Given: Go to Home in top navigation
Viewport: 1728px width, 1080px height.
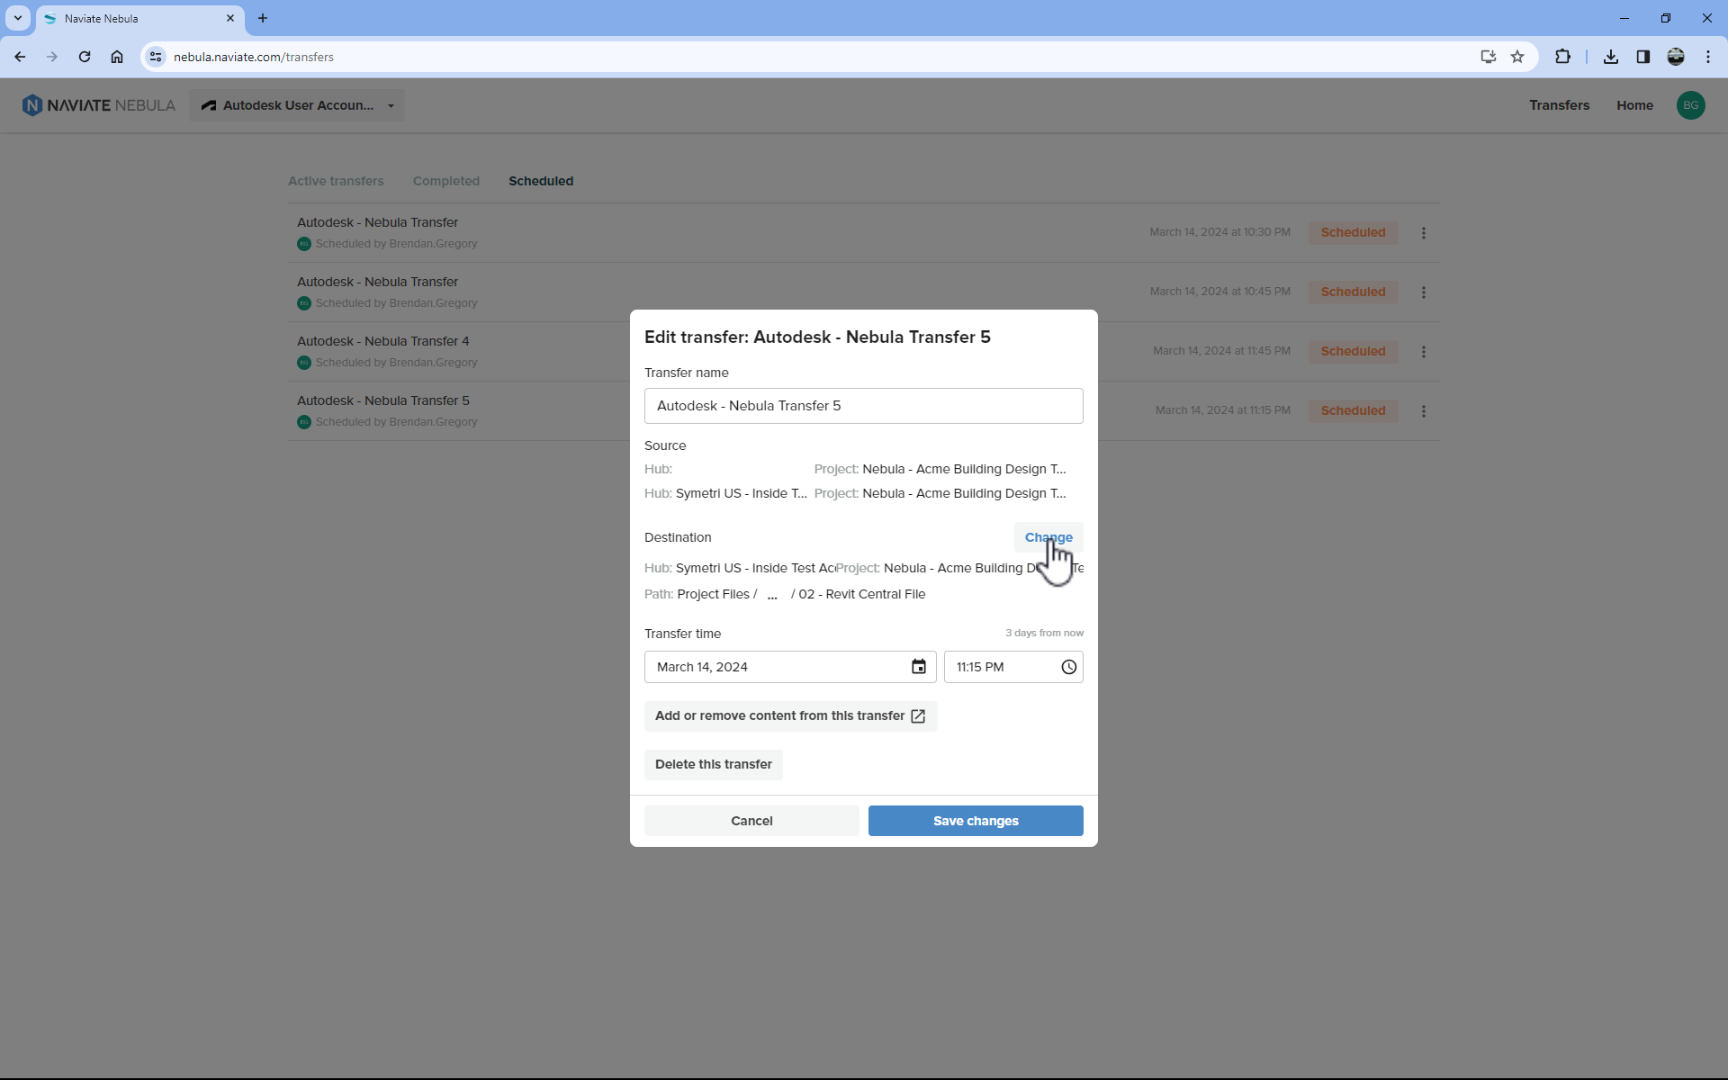Looking at the screenshot, I should coord(1635,105).
